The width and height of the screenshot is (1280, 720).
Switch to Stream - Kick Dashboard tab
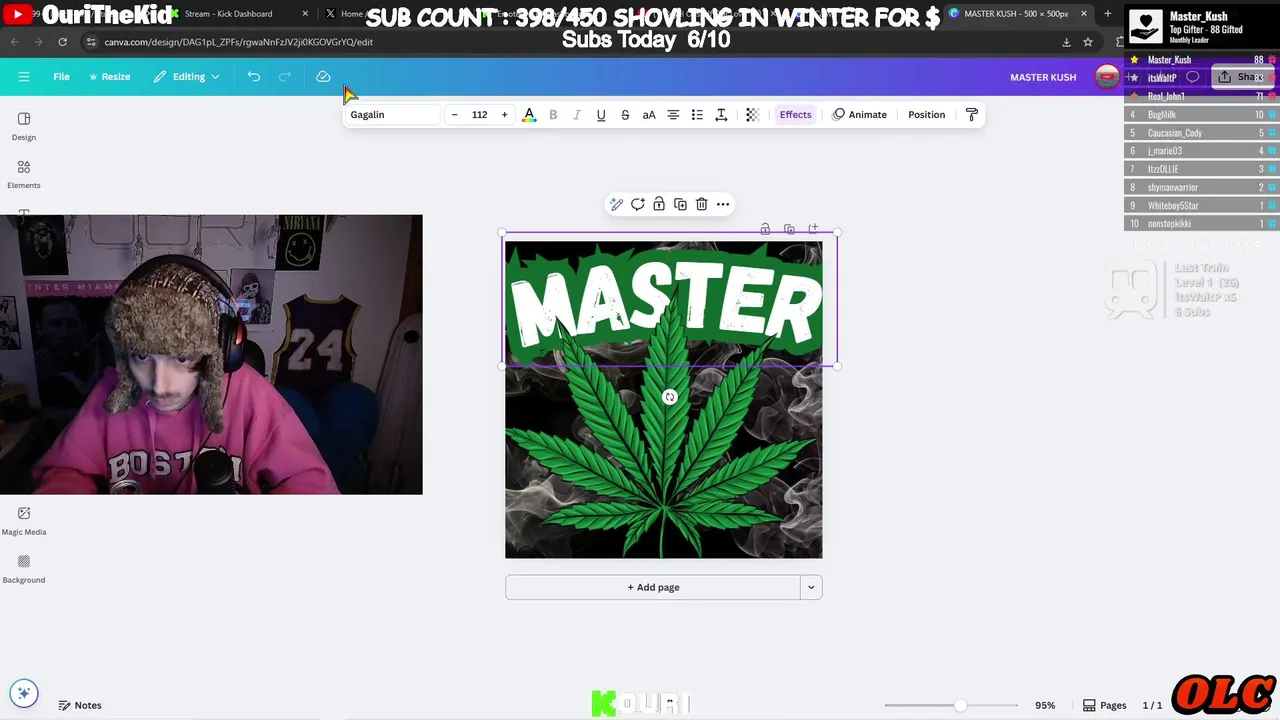tap(240, 14)
